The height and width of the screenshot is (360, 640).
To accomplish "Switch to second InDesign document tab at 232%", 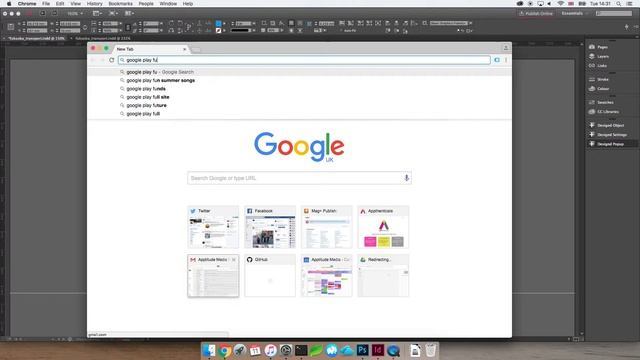I will point(103,38).
